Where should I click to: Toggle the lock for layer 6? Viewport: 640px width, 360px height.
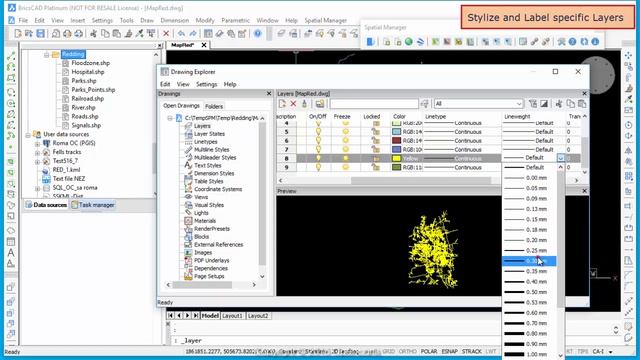tap(376, 141)
